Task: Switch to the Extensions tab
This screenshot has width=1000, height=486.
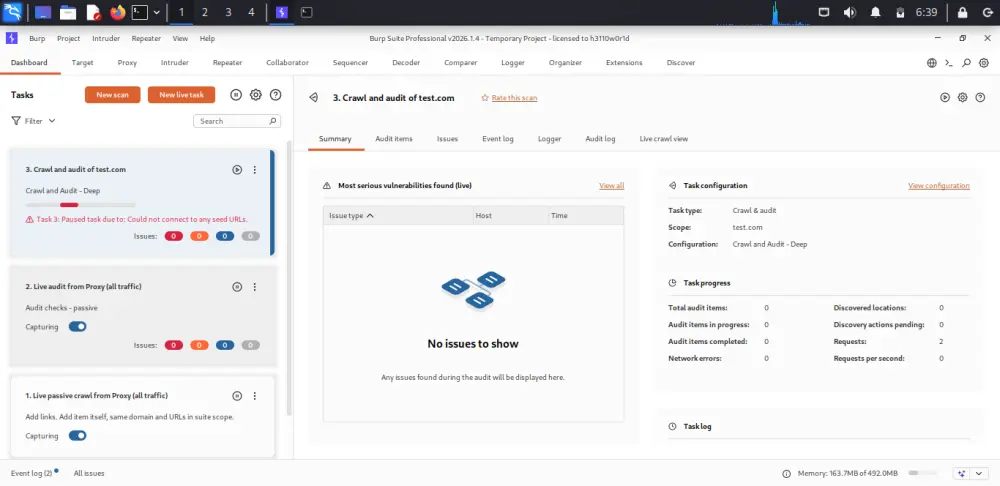Action: point(624,63)
